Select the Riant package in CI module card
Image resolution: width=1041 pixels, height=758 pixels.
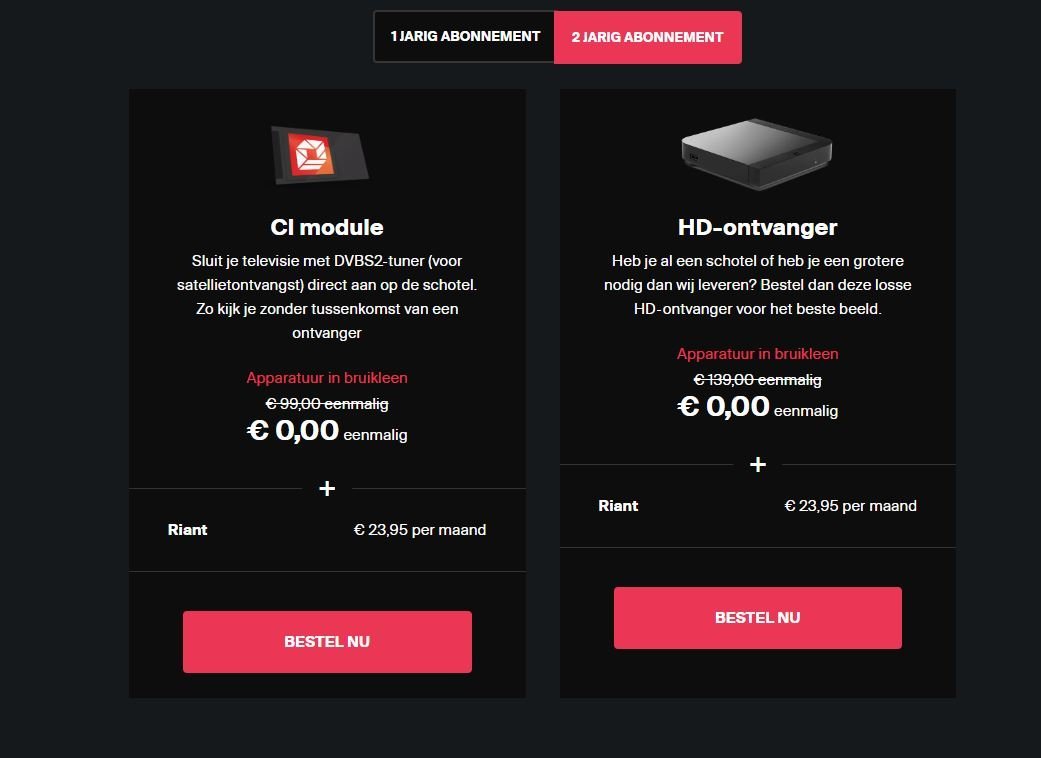[188, 530]
